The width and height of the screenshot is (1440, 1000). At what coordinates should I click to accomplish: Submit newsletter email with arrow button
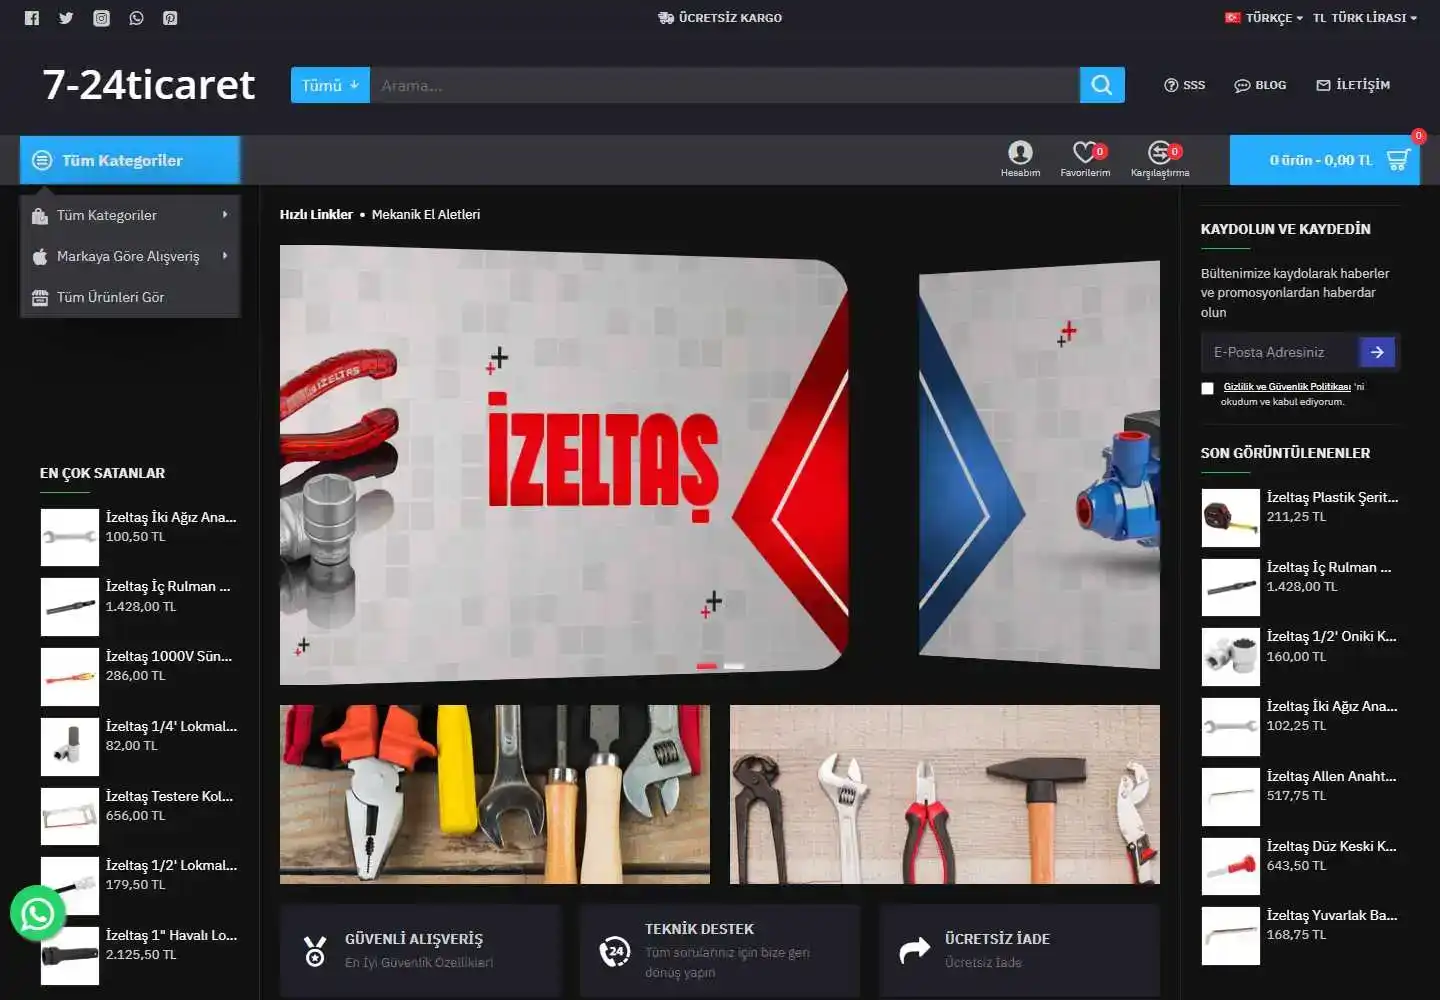[x=1377, y=352]
